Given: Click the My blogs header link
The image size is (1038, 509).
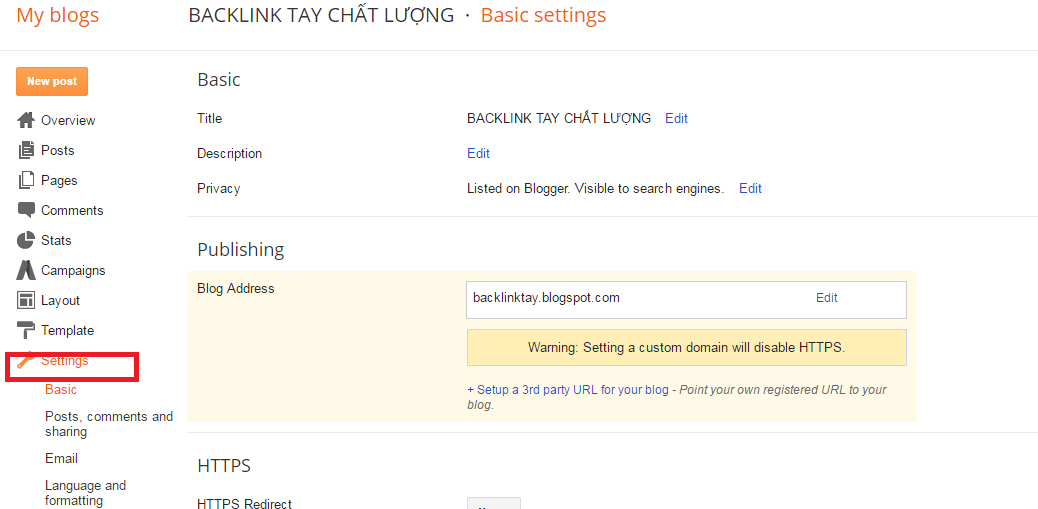Looking at the screenshot, I should [x=58, y=15].
